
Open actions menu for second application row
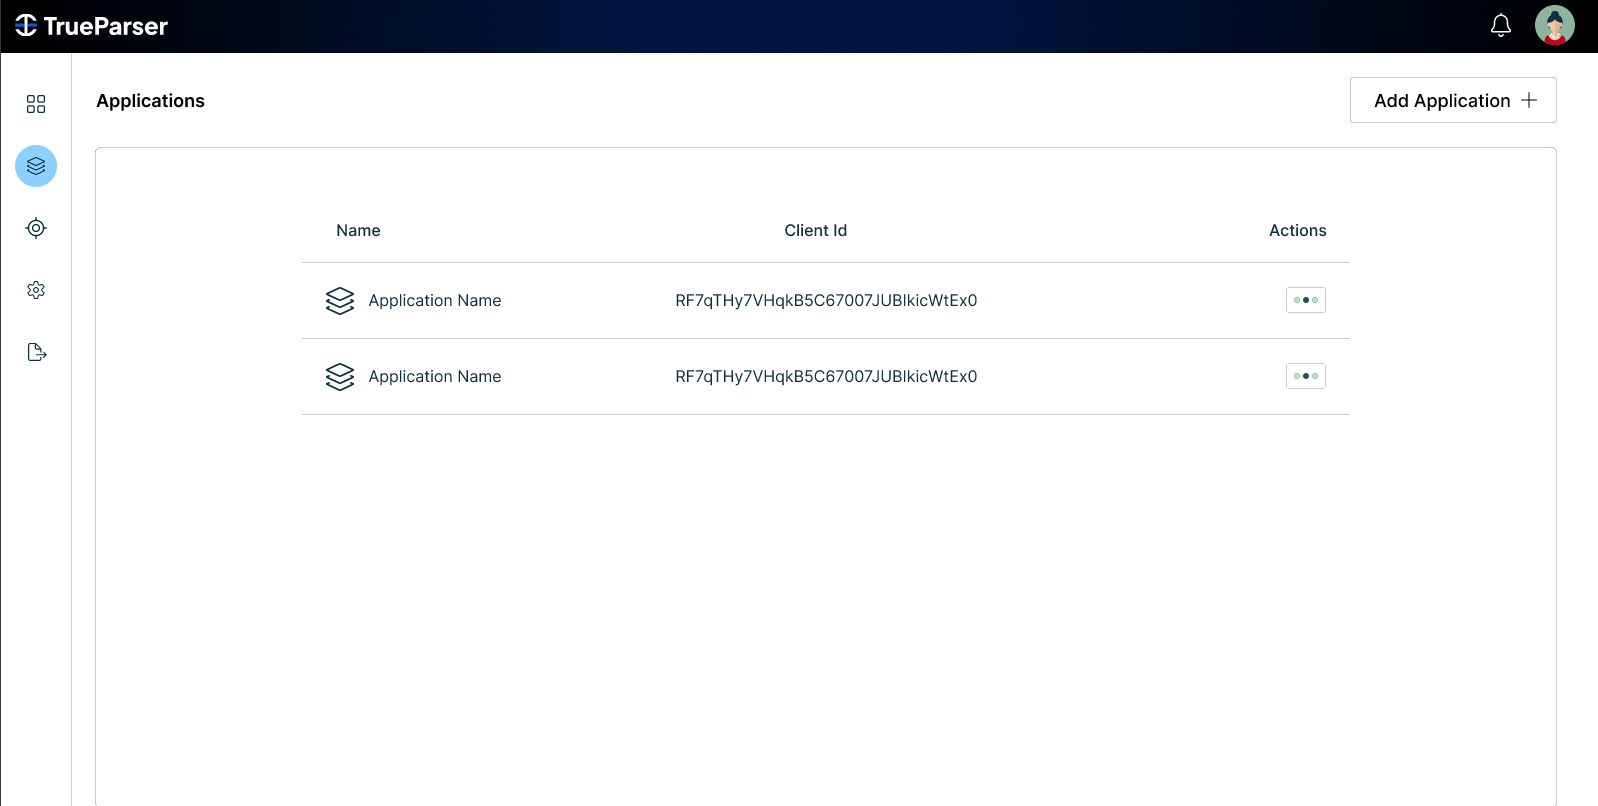point(1305,376)
